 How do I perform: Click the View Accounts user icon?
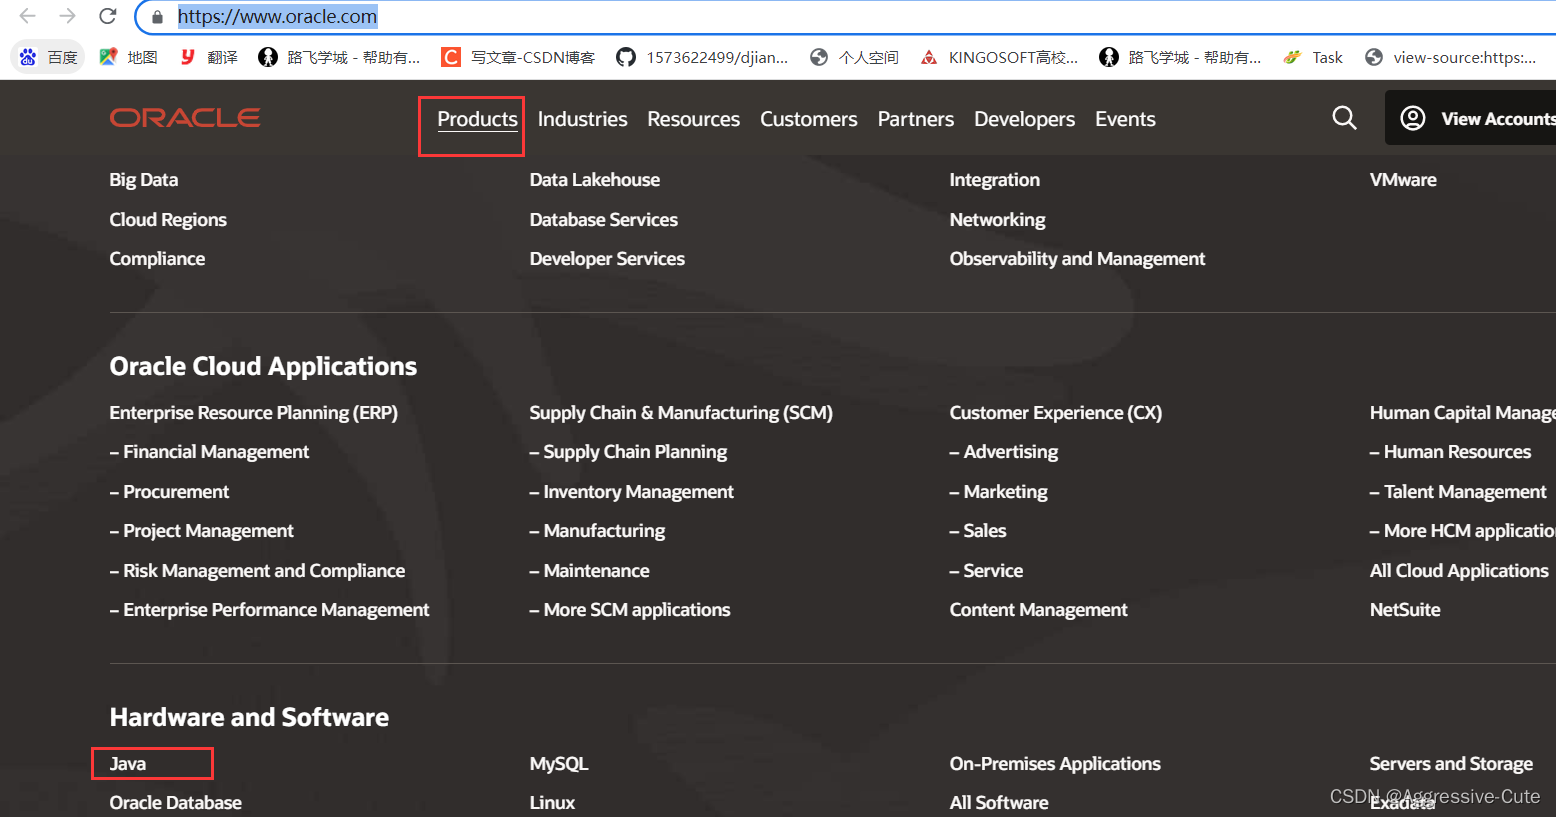(1413, 118)
